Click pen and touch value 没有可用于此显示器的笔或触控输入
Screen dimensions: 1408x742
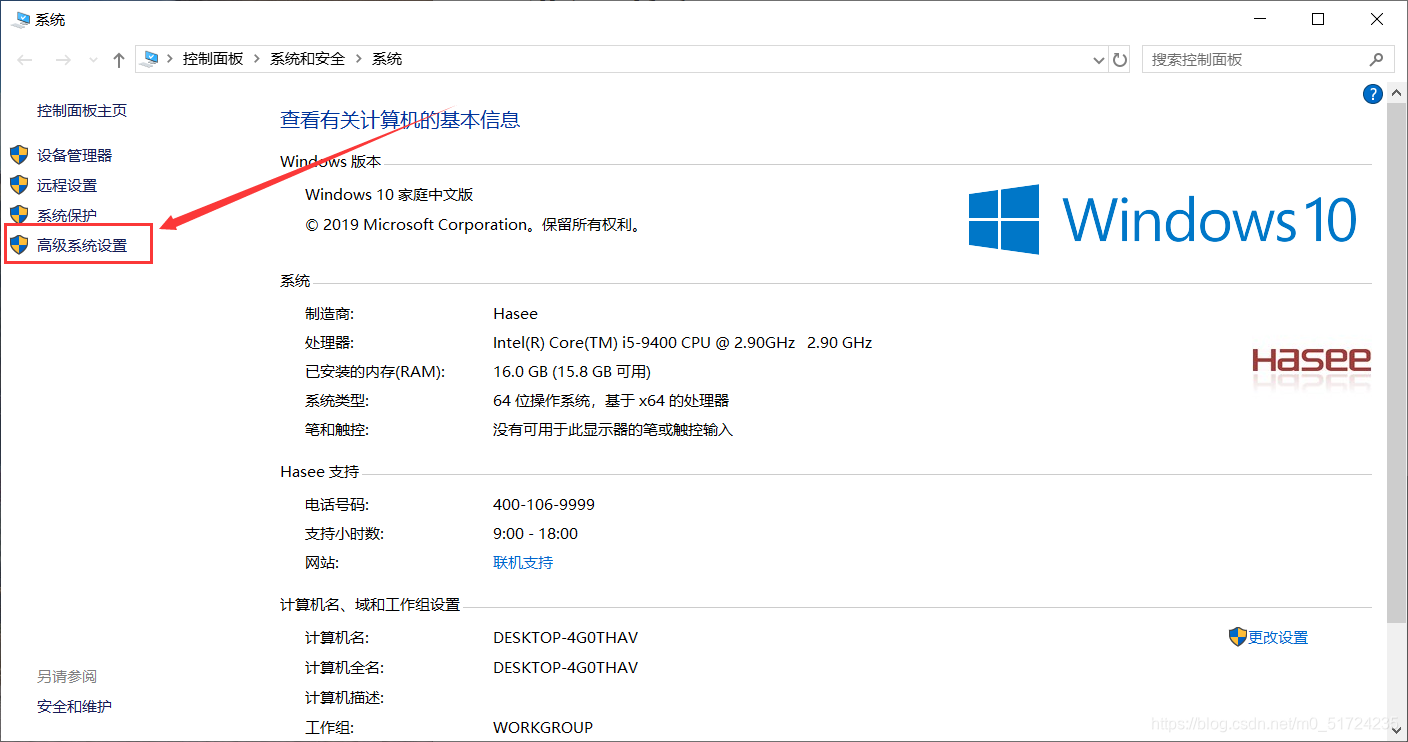point(613,430)
